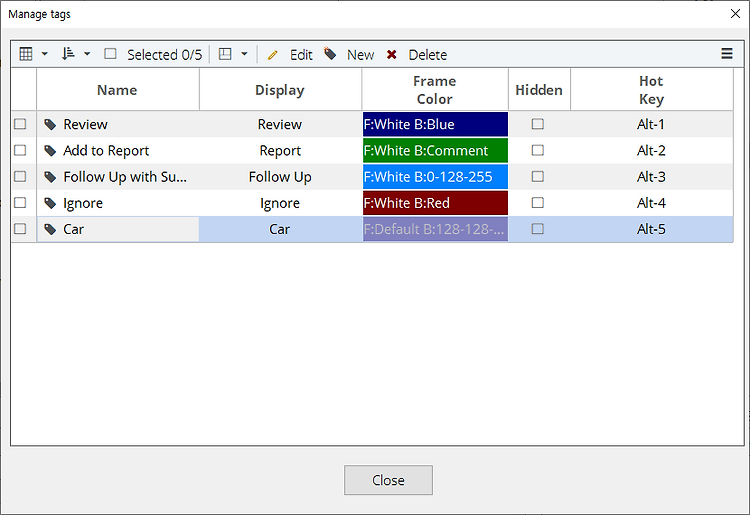
Task: Click the tag icon beside Add to Report
Action: tap(50, 151)
